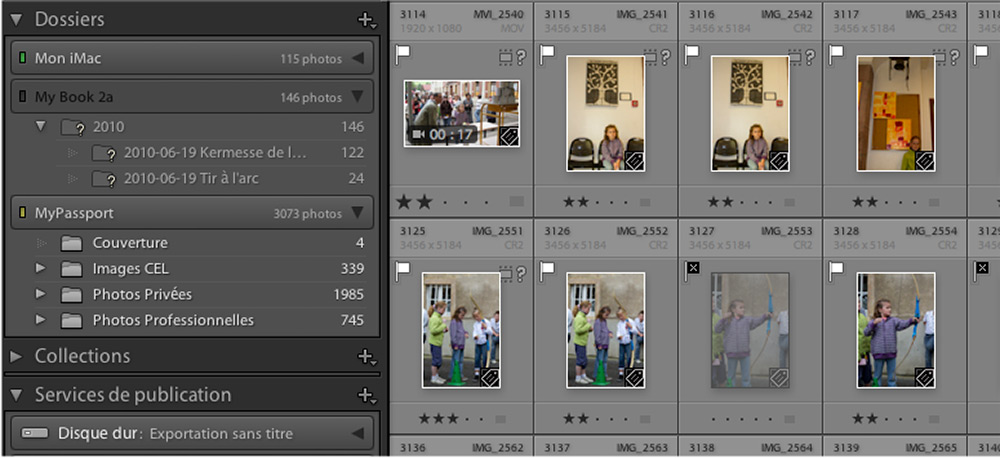Click the color label swatch on video 3114
The width and height of the screenshot is (1000, 458).
tap(517, 202)
